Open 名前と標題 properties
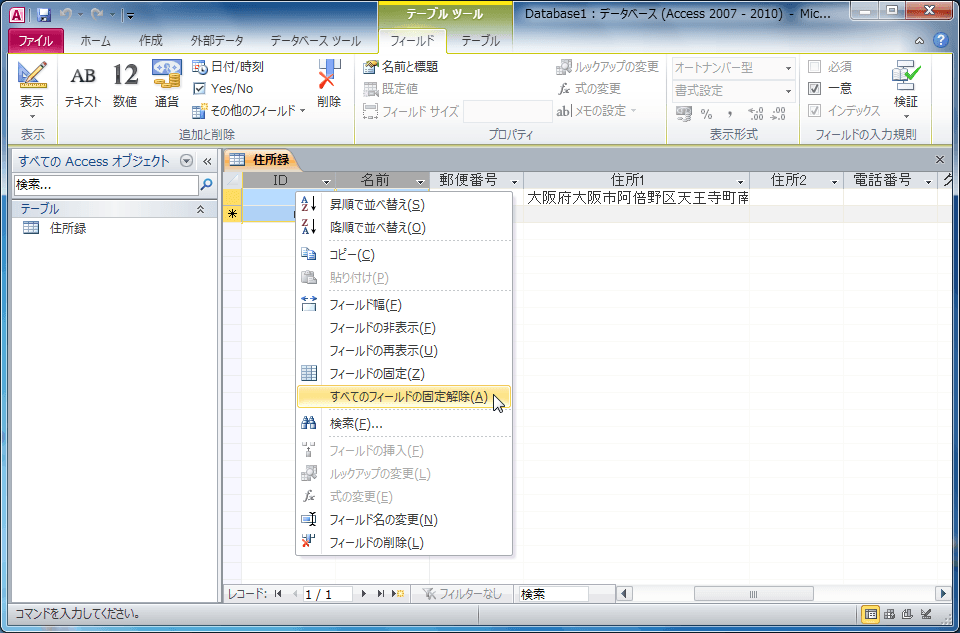The width and height of the screenshot is (960, 633). coord(401,67)
